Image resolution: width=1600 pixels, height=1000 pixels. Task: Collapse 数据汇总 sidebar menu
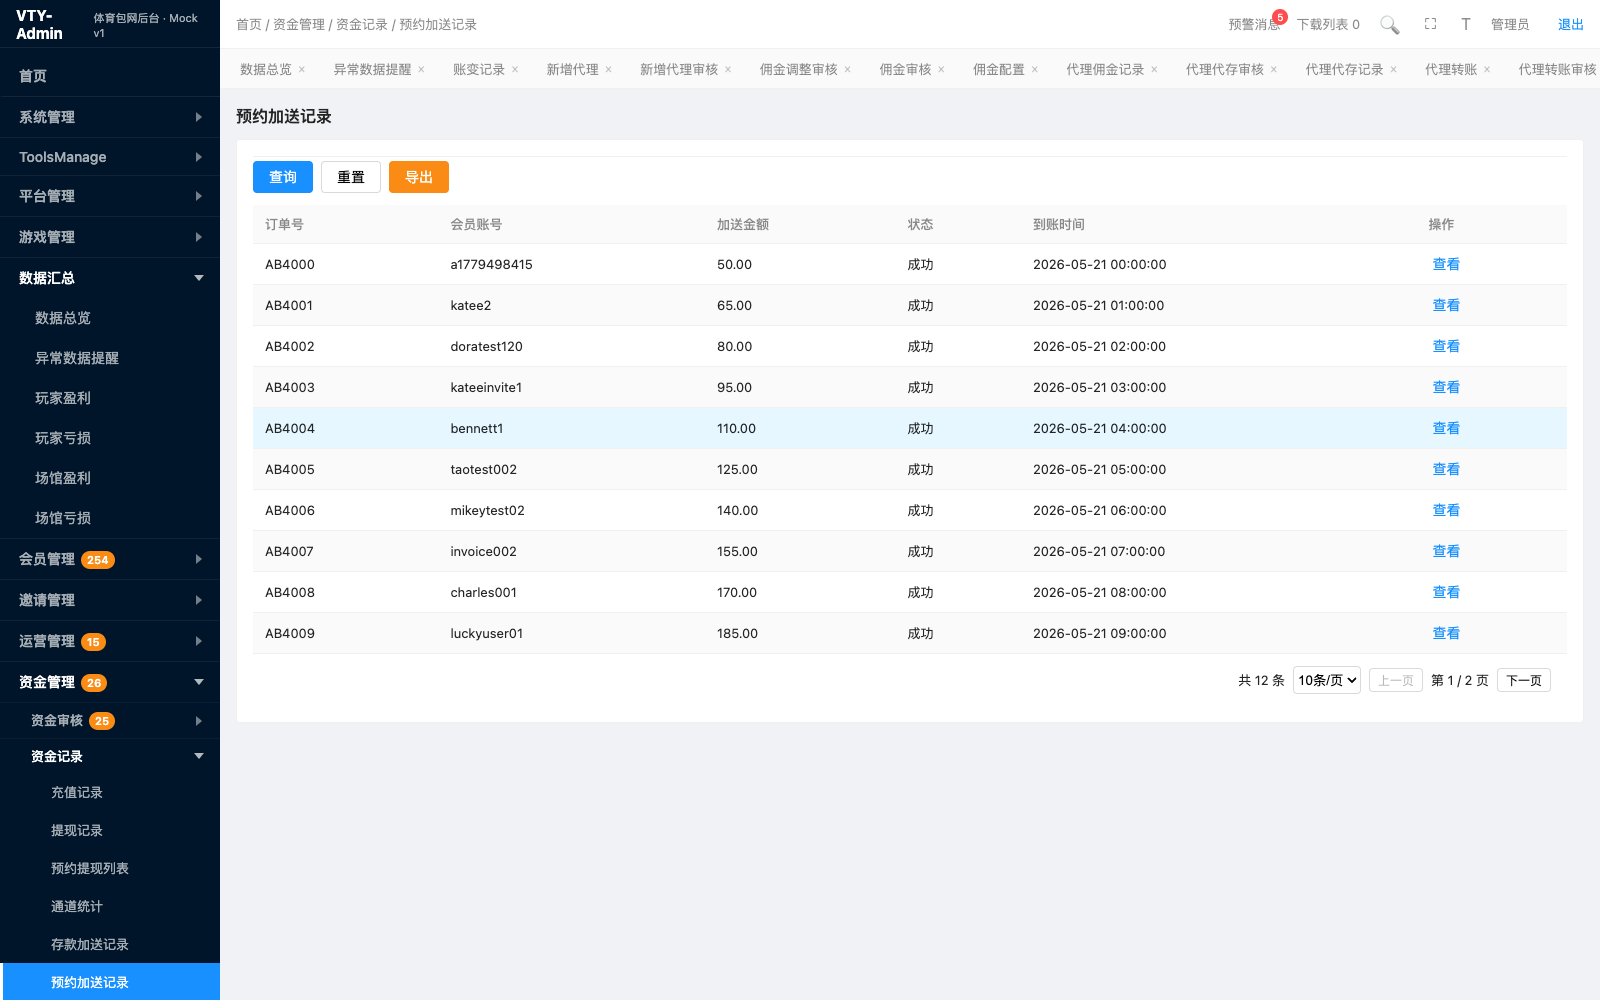coord(110,278)
